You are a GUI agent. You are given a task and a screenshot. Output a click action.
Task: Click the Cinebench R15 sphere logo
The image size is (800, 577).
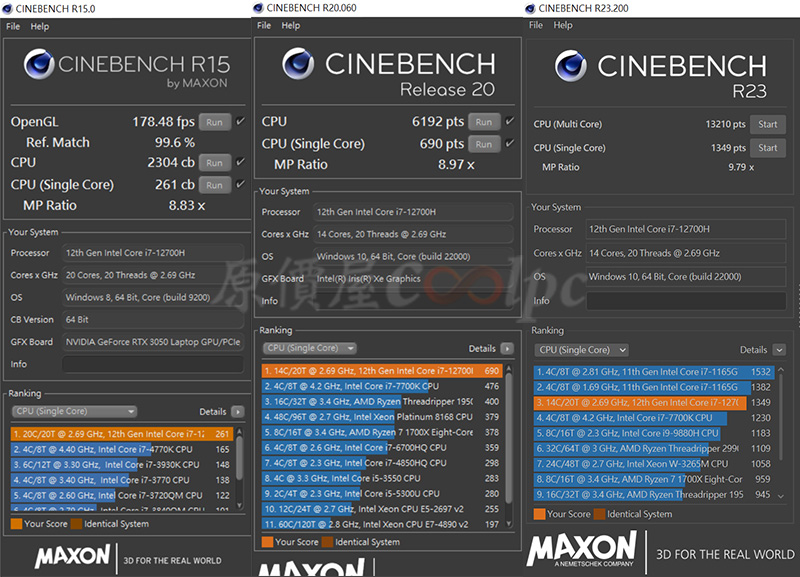(x=39, y=64)
